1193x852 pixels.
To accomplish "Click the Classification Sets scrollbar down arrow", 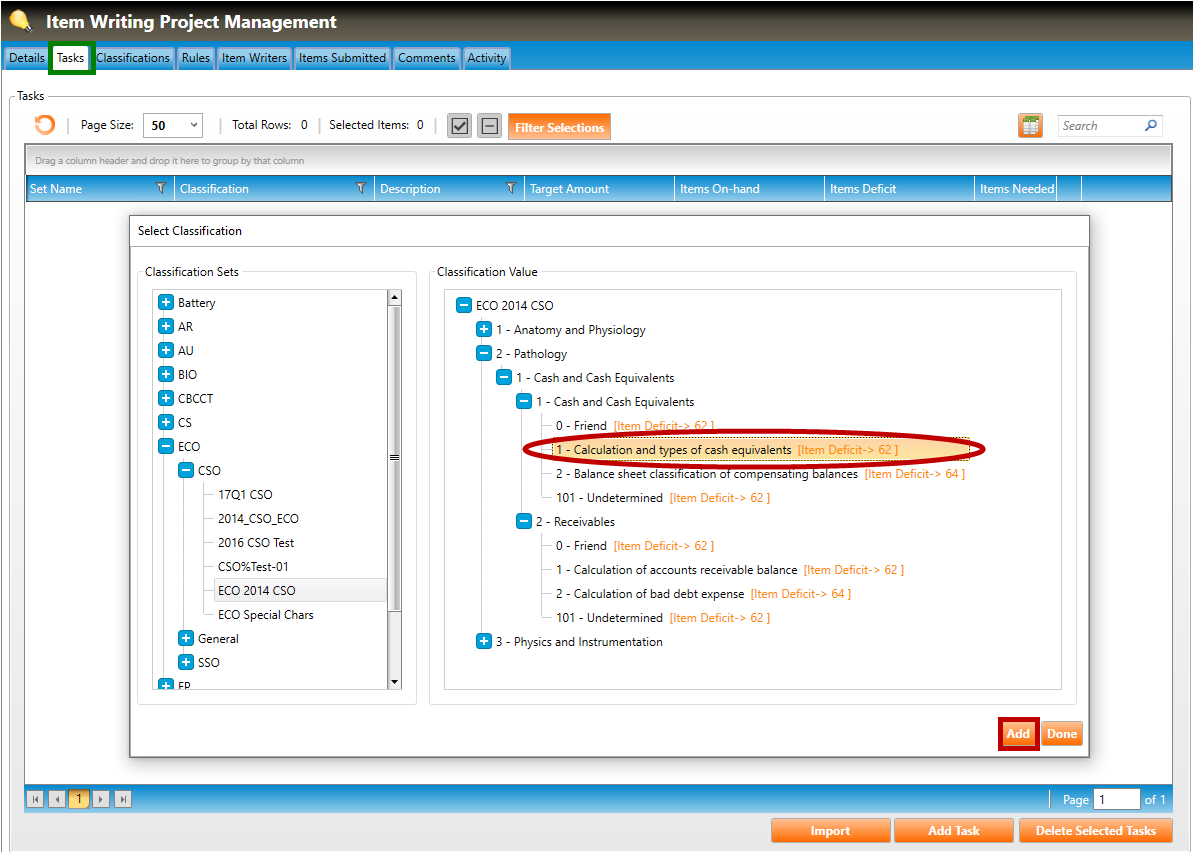I will point(394,681).
